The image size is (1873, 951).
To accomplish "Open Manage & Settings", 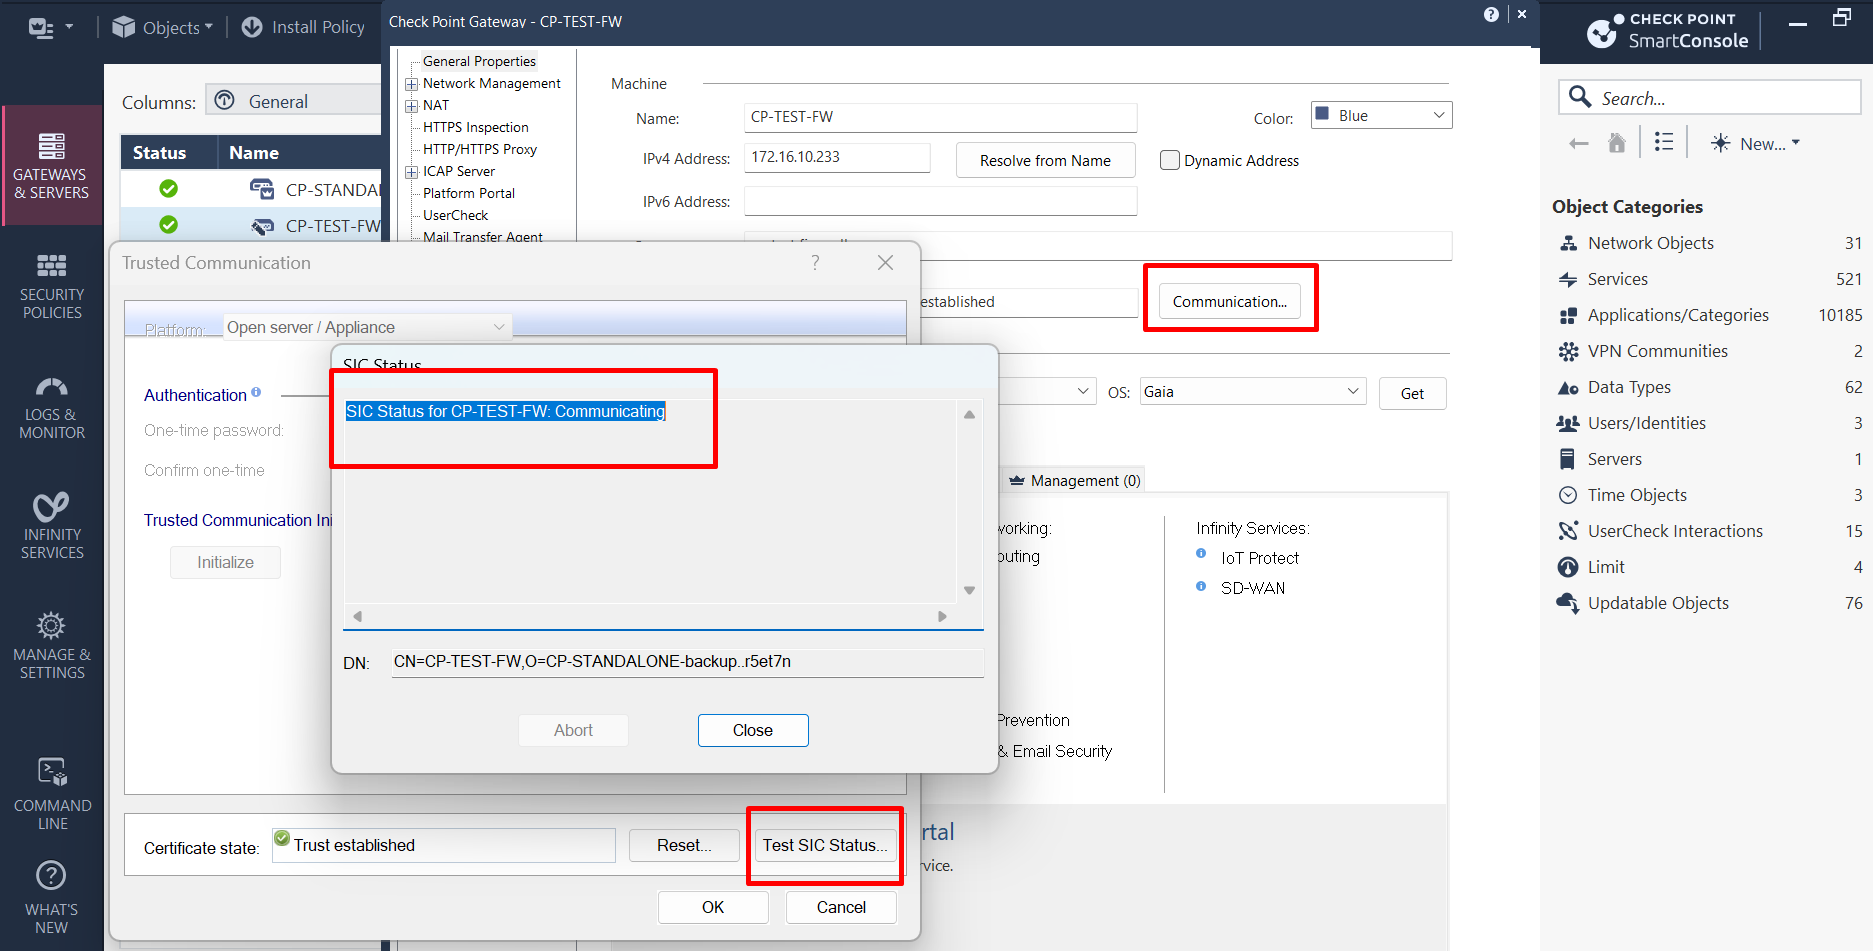I will tap(52, 645).
